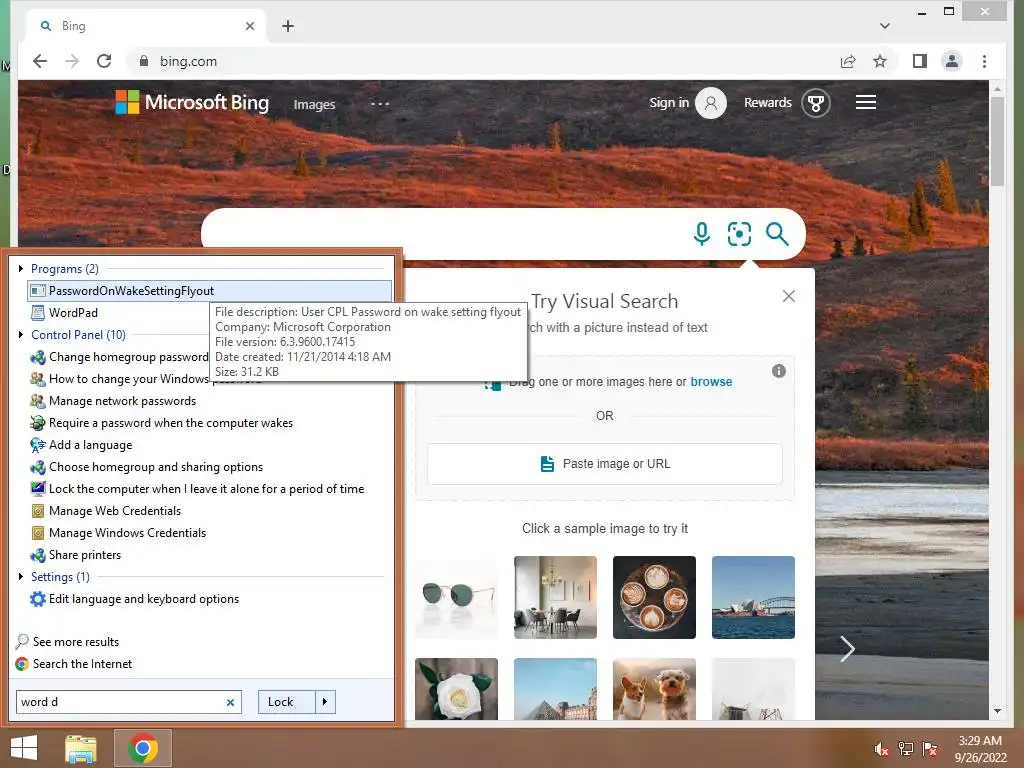
Task: Open Chrome profile avatar
Action: (952, 61)
